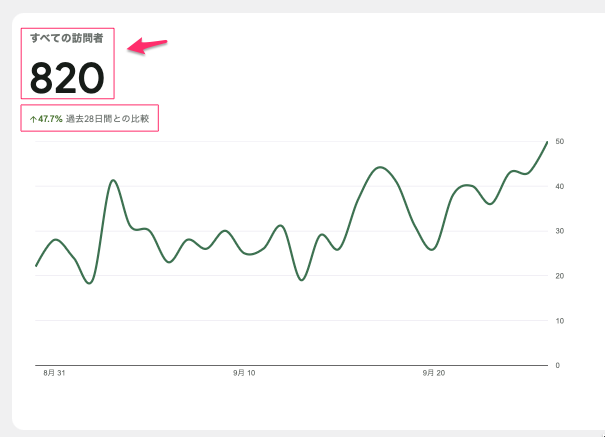Click the 10 label on the y-axis

(x=560, y=320)
